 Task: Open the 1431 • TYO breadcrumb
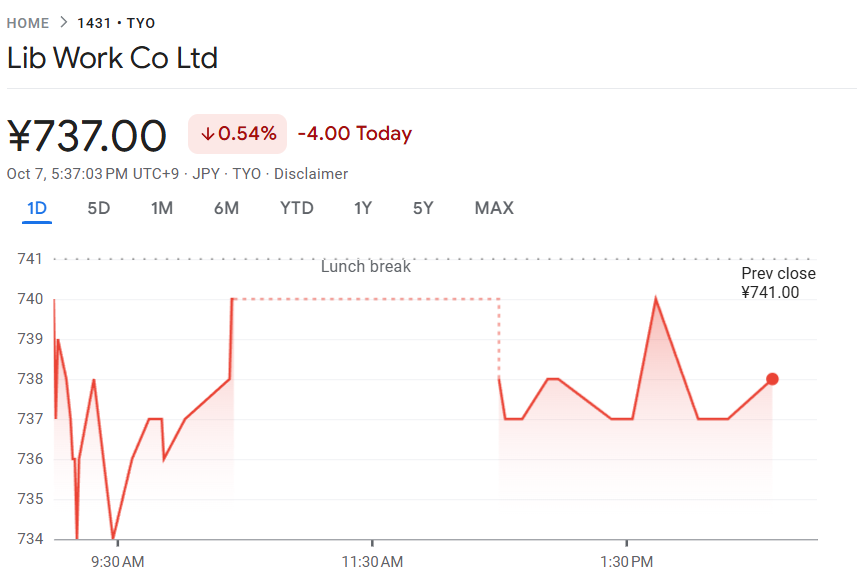coord(116,23)
